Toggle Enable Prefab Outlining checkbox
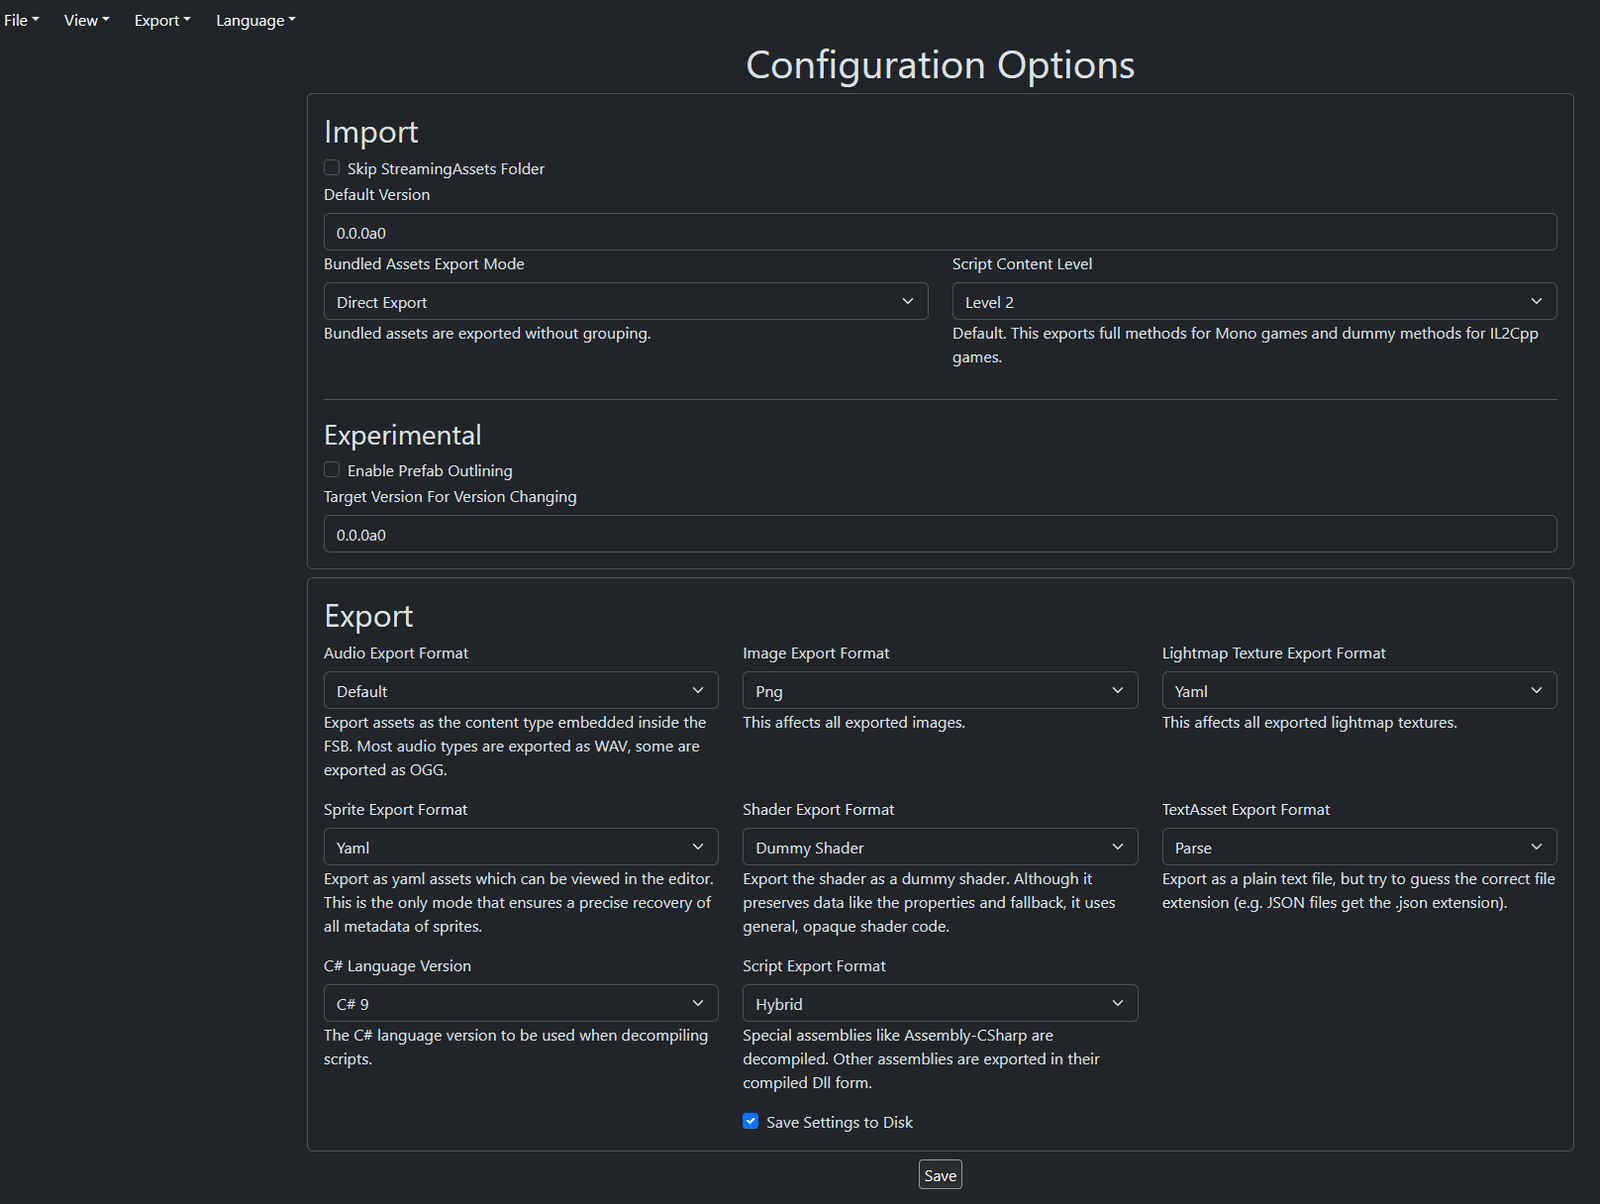The image size is (1600, 1204). 332,470
